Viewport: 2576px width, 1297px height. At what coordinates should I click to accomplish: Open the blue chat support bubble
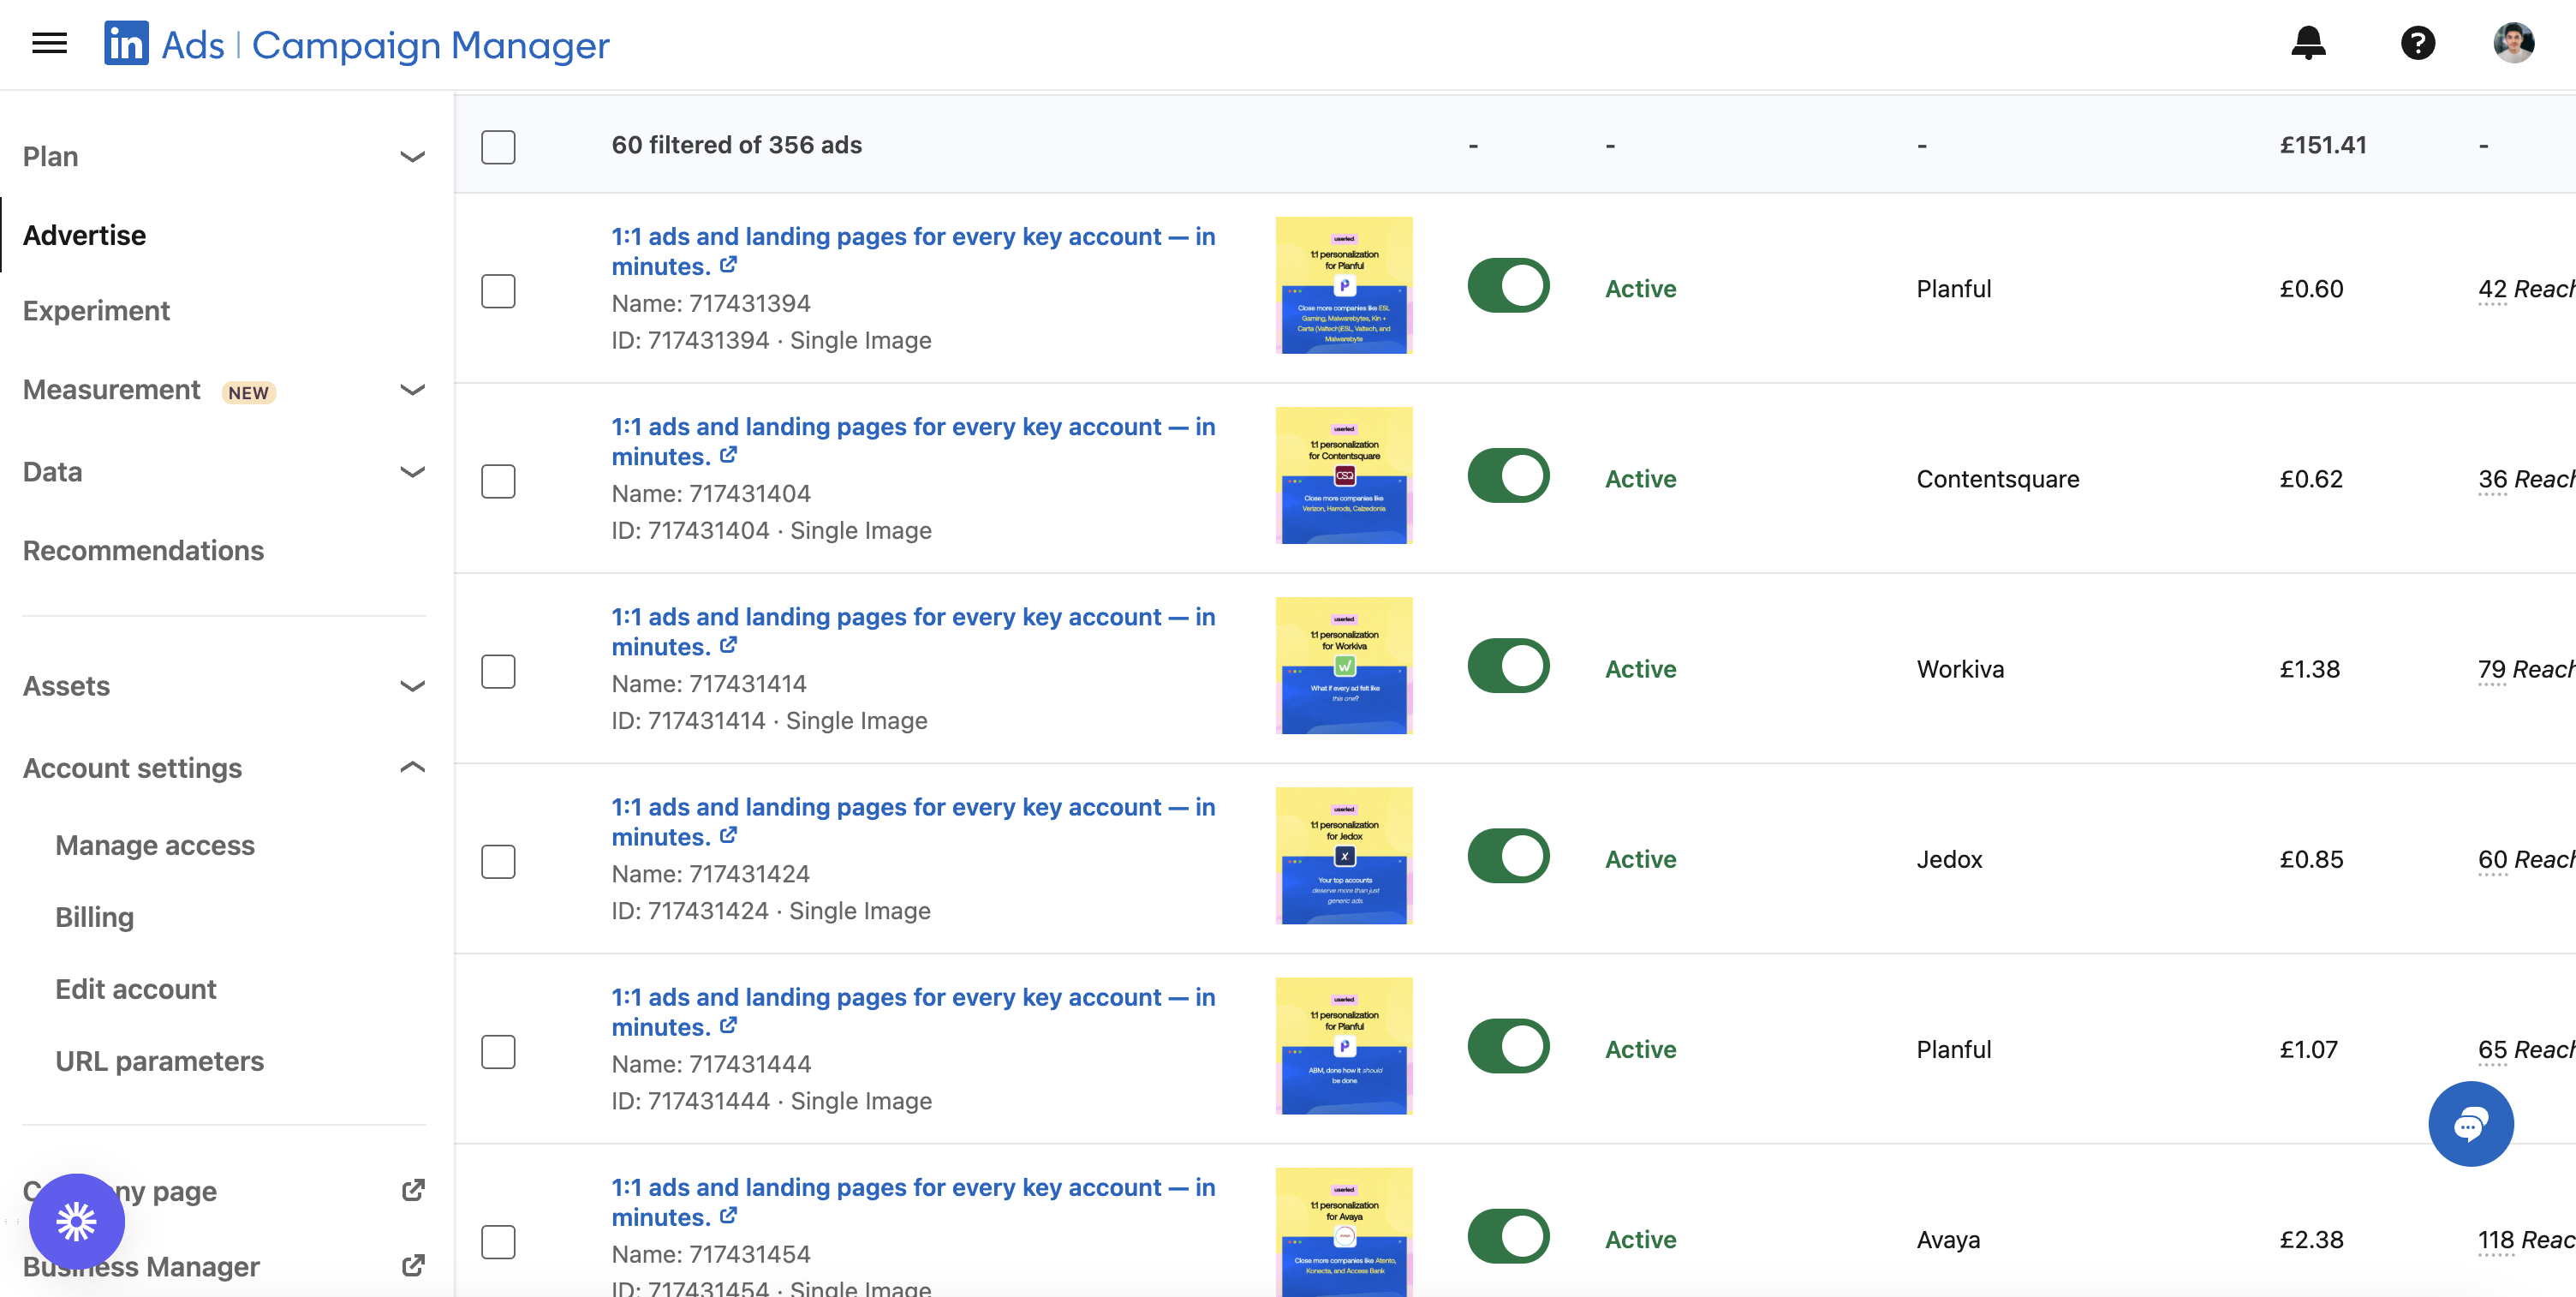click(x=2470, y=1124)
